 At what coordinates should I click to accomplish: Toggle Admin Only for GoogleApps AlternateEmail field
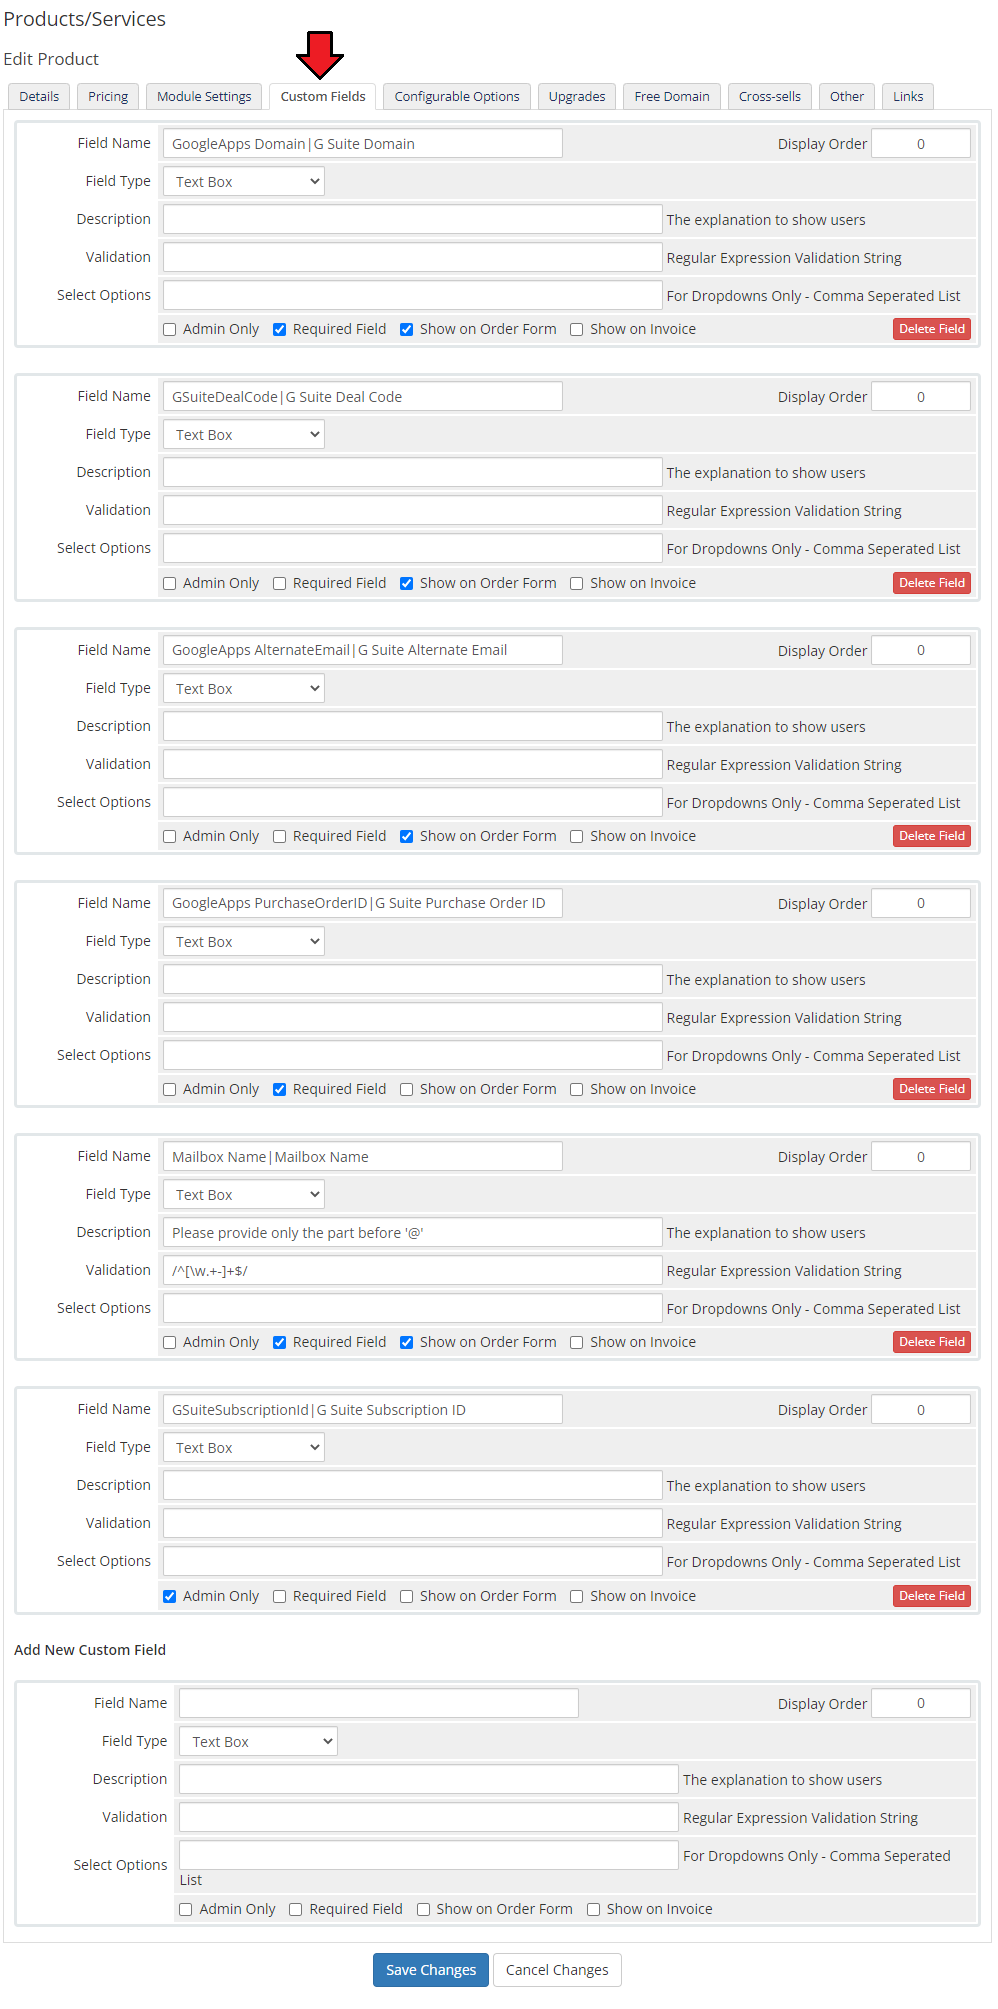[x=170, y=837]
